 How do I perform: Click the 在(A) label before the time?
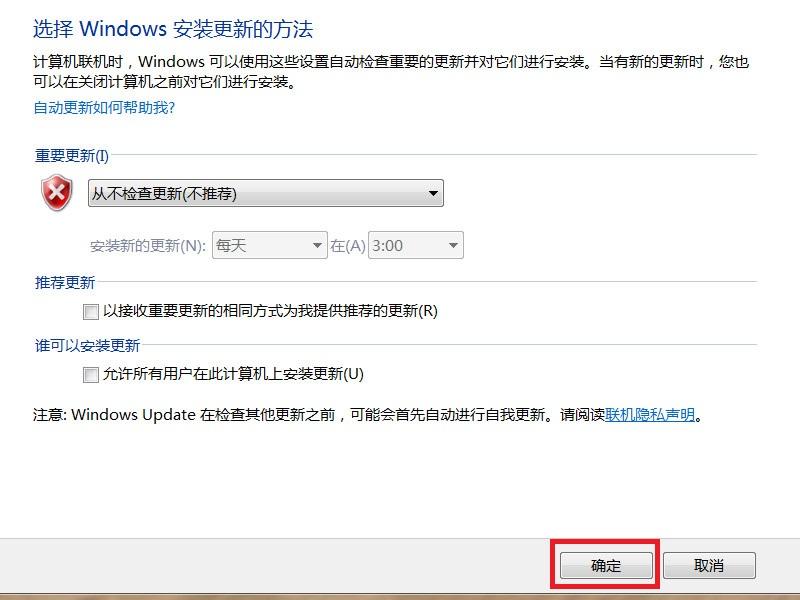point(348,246)
